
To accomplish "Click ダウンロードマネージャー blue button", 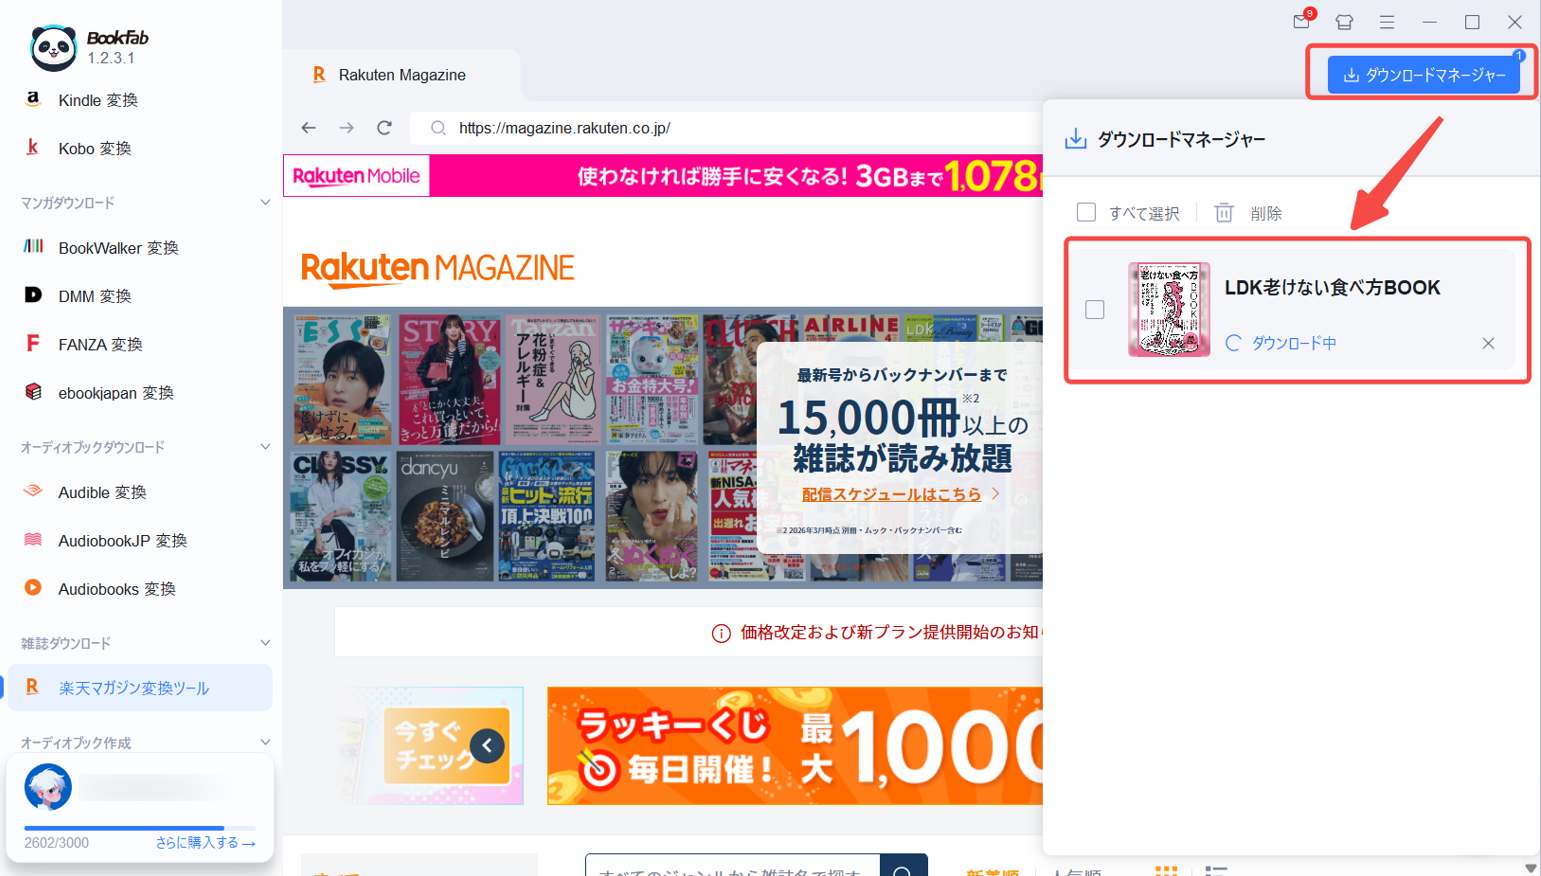I will point(1424,75).
